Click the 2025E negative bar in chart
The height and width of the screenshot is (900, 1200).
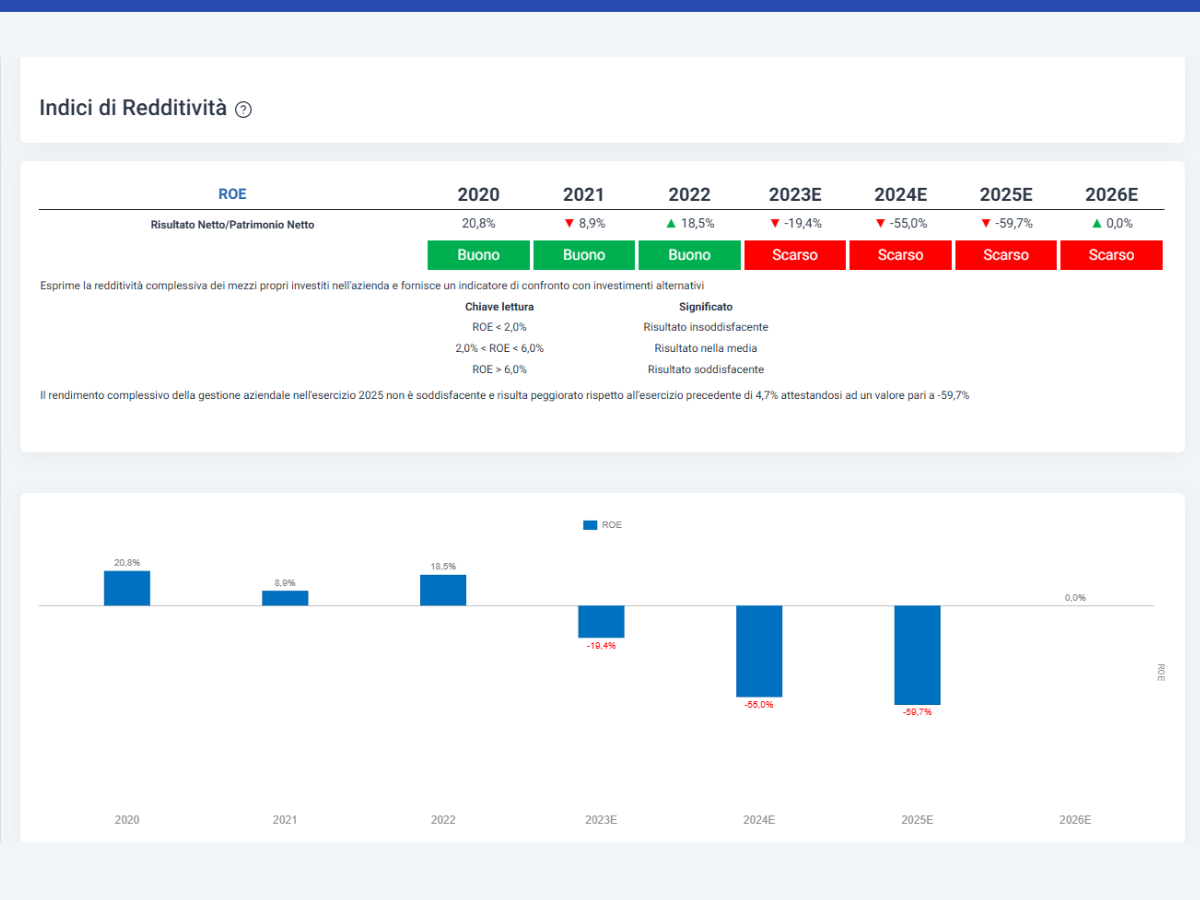click(x=917, y=655)
